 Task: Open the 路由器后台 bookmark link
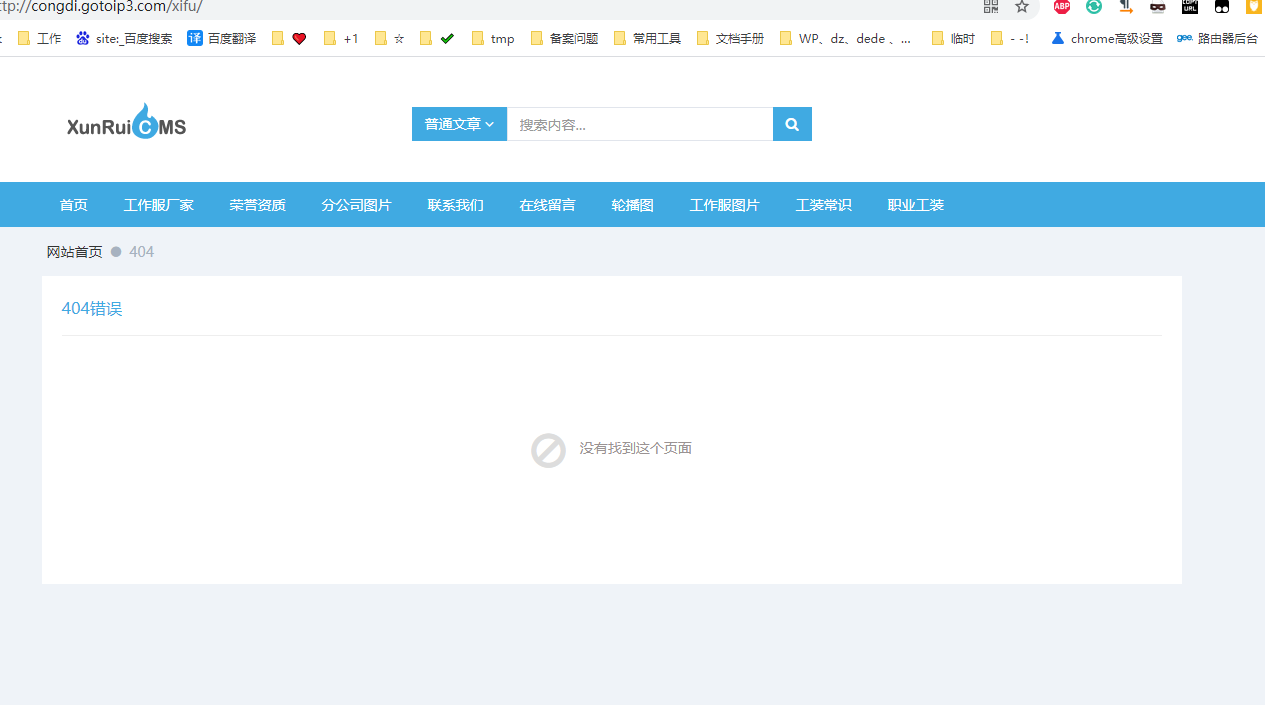(1217, 39)
